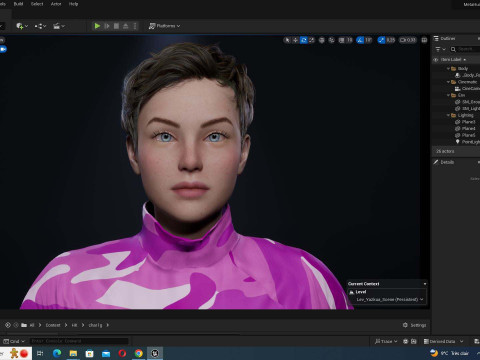Image resolution: width=480 pixels, height=360 pixels.
Task: Toggle Outliner visibility eye column header
Action: point(435,60)
